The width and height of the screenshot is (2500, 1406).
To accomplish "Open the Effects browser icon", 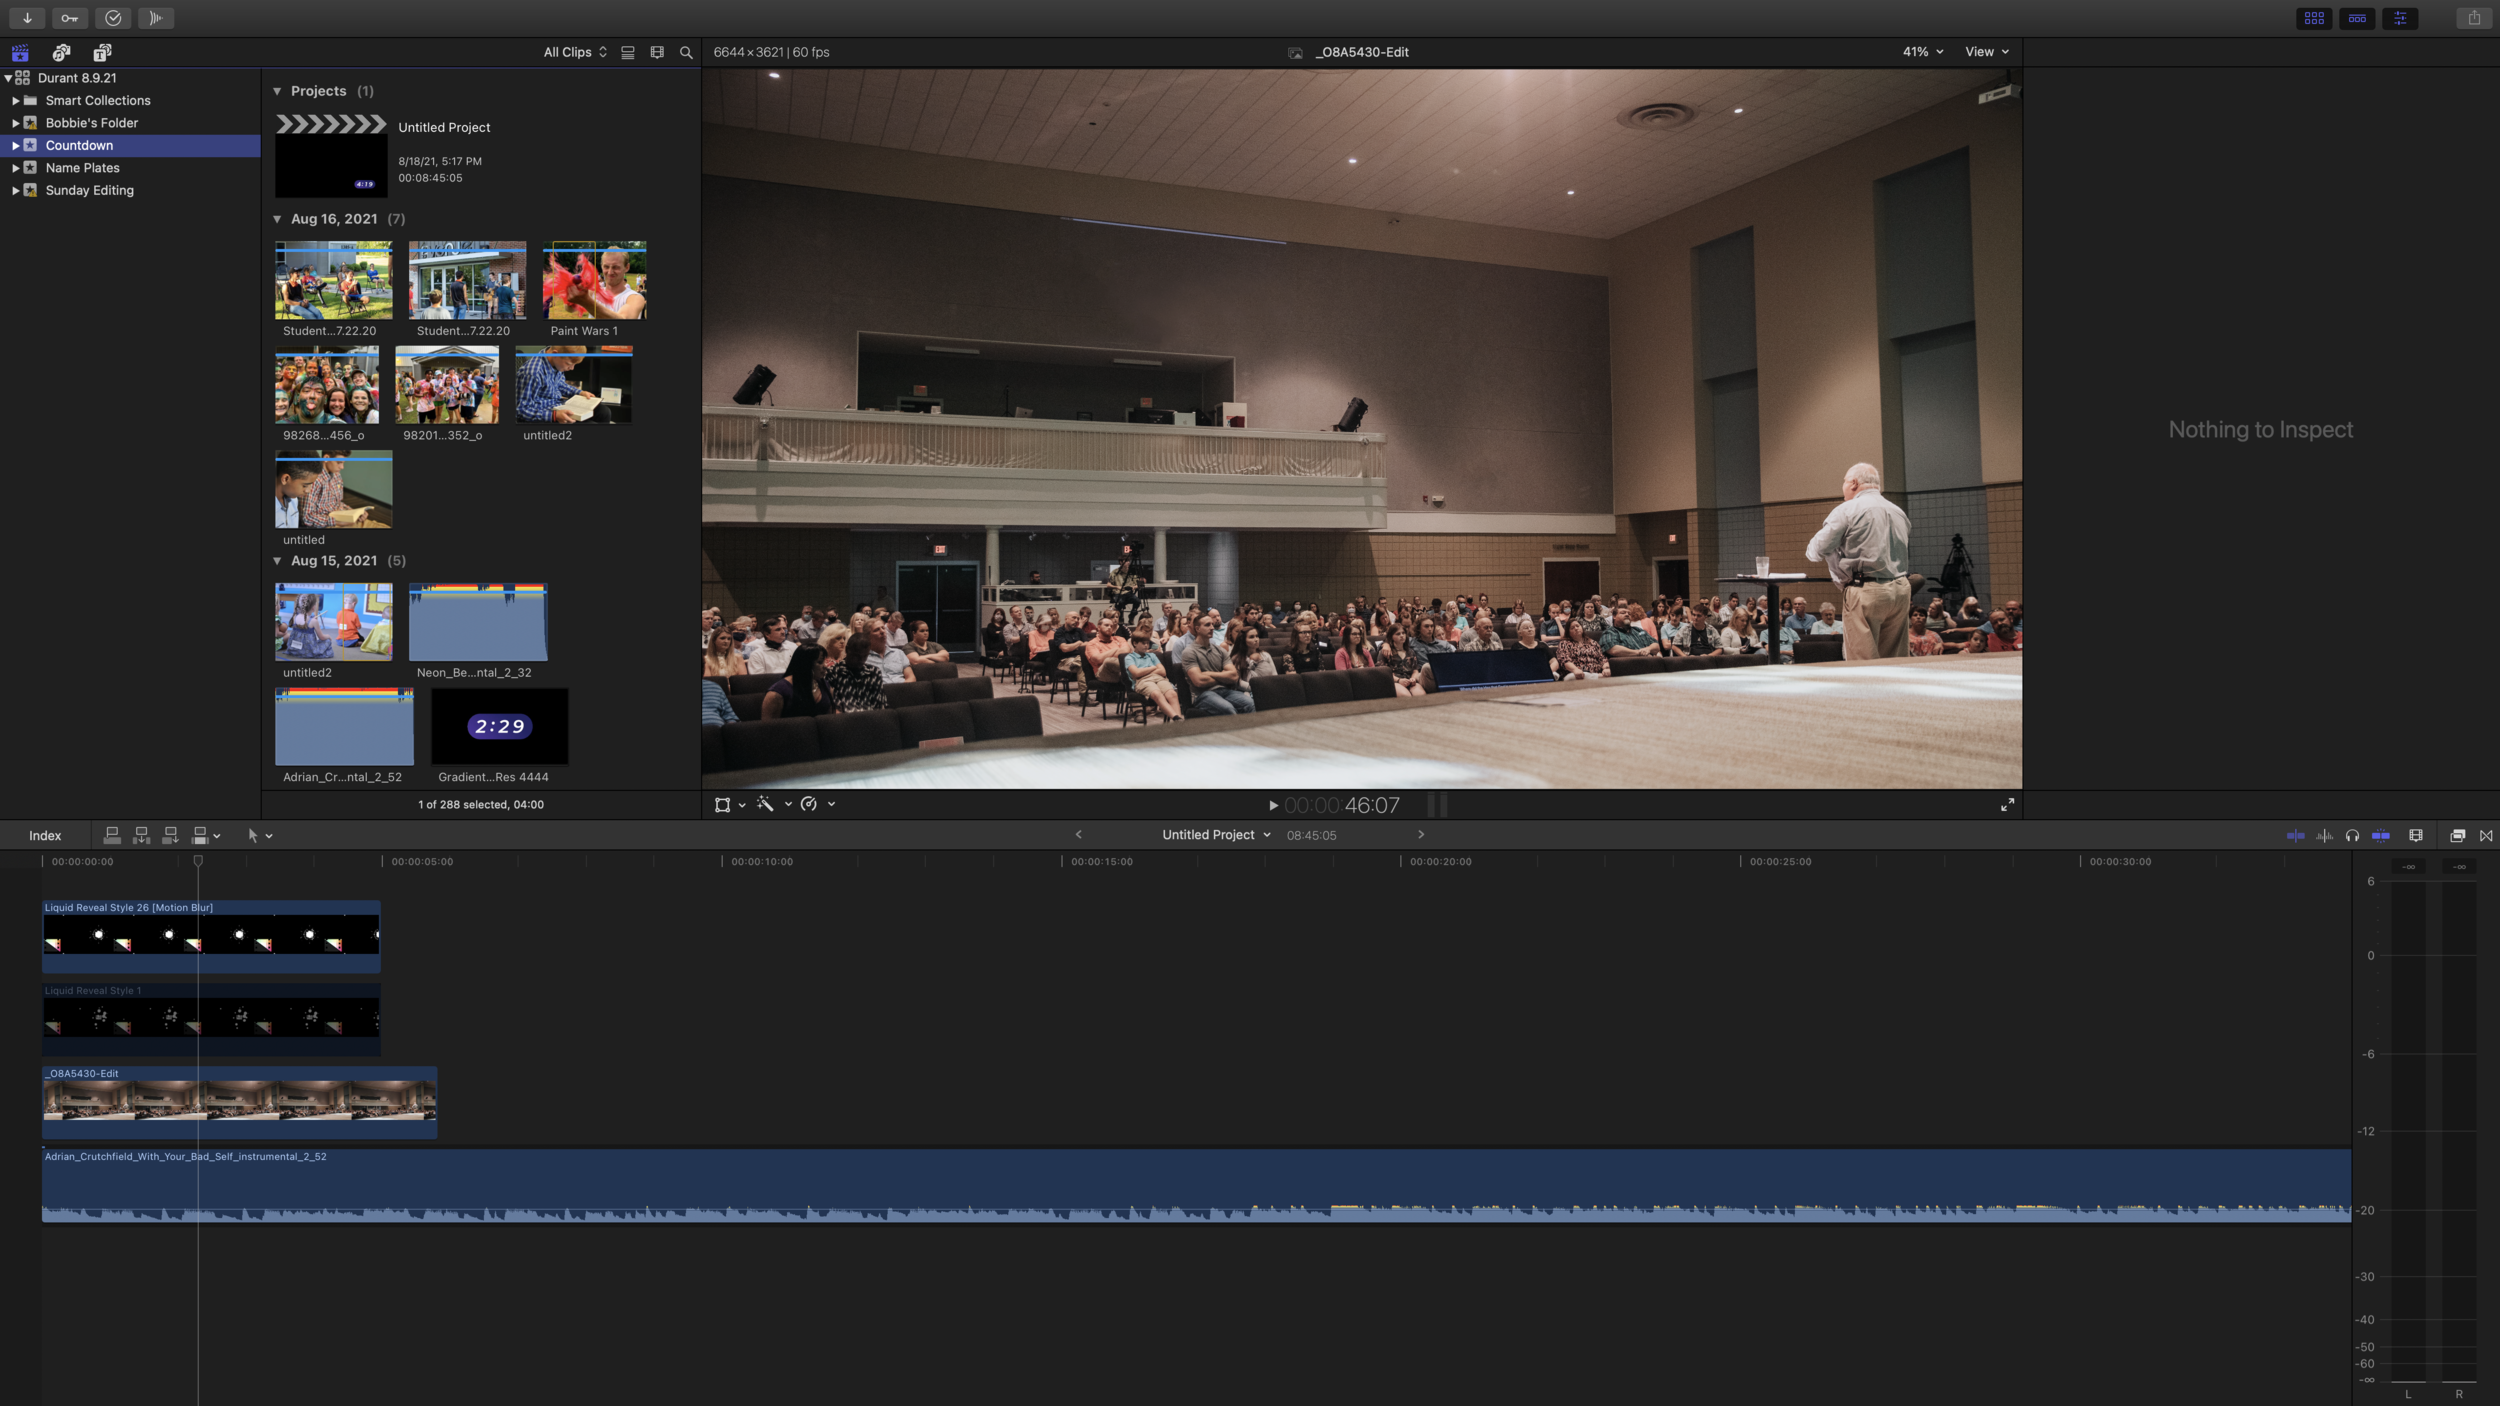I will coord(2457,835).
